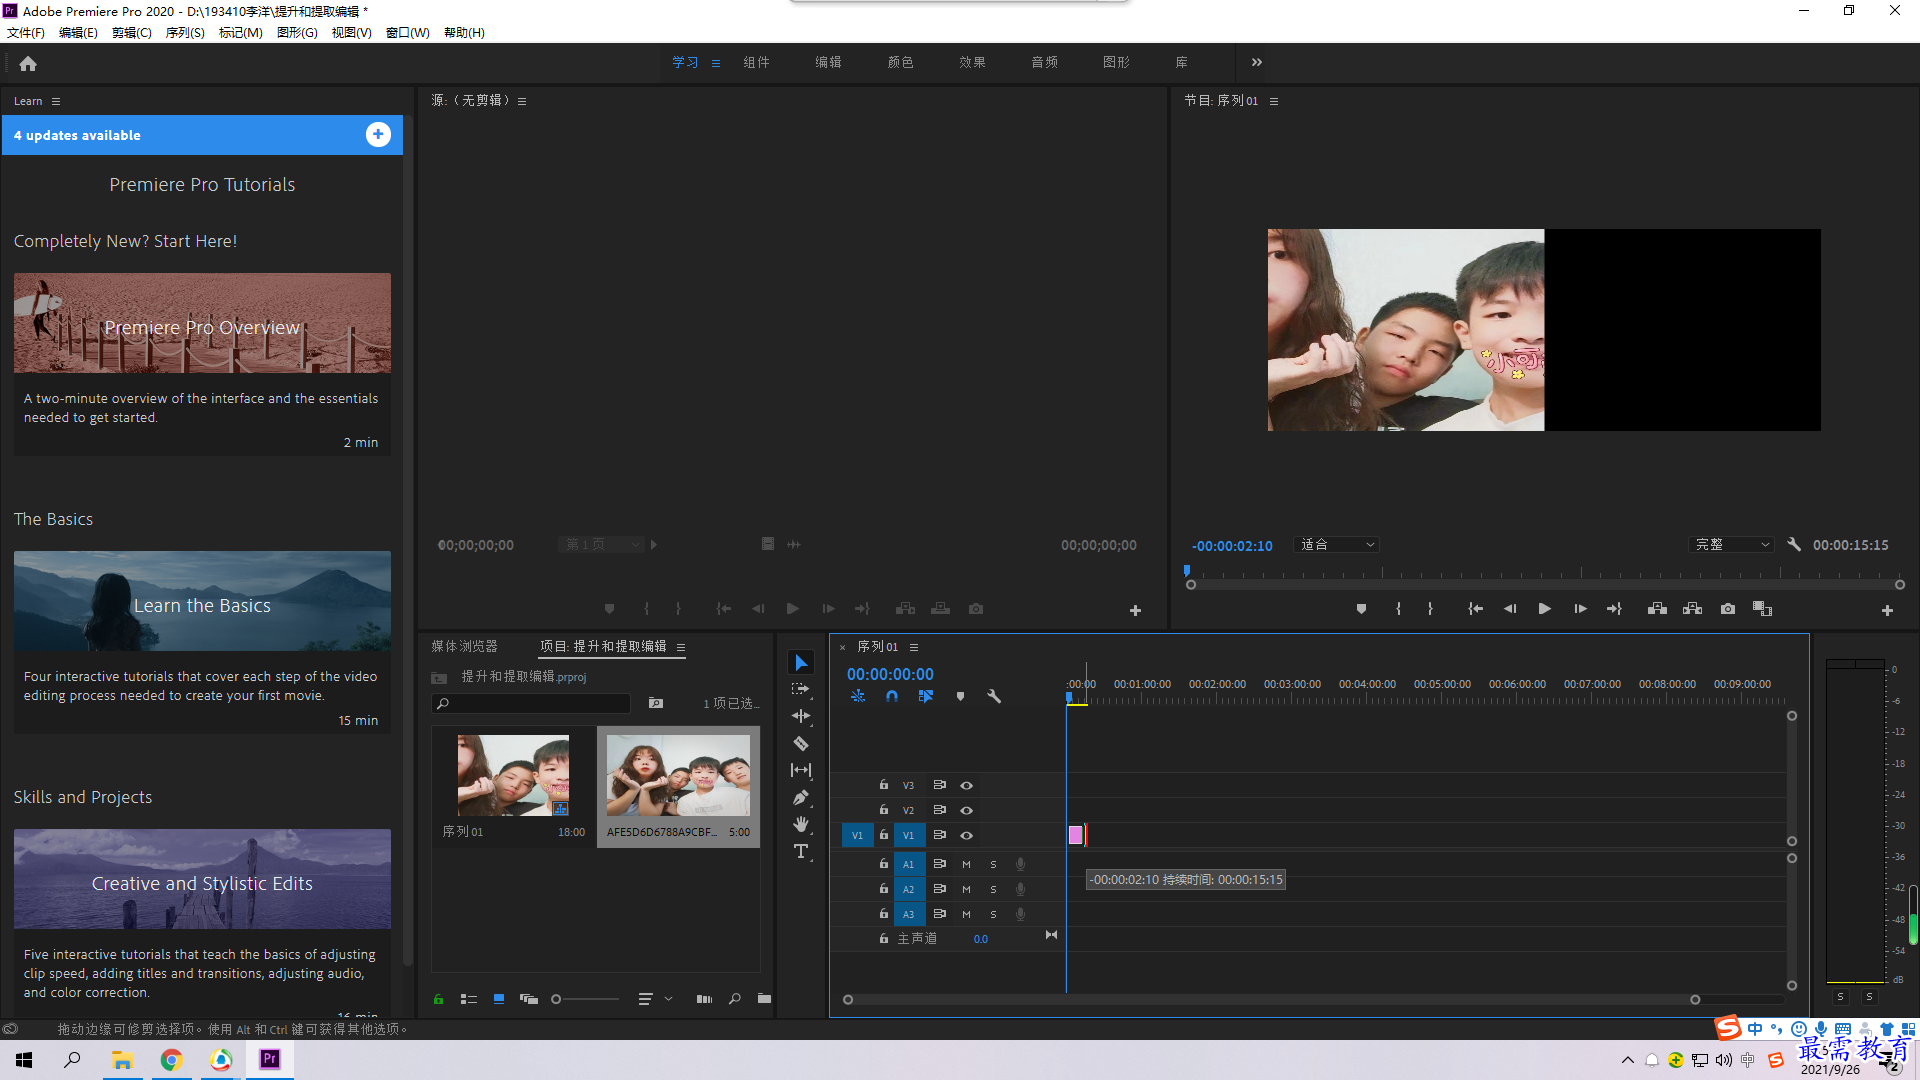Create new bin in project panel
1920x1080 pixels.
764,999
